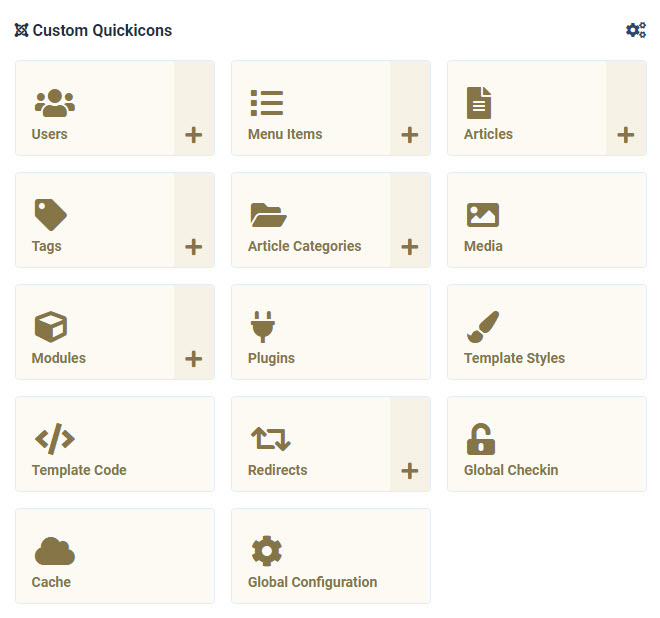This screenshot has width=660, height=618.
Task: Add a new module with plus button
Action: tap(194, 359)
